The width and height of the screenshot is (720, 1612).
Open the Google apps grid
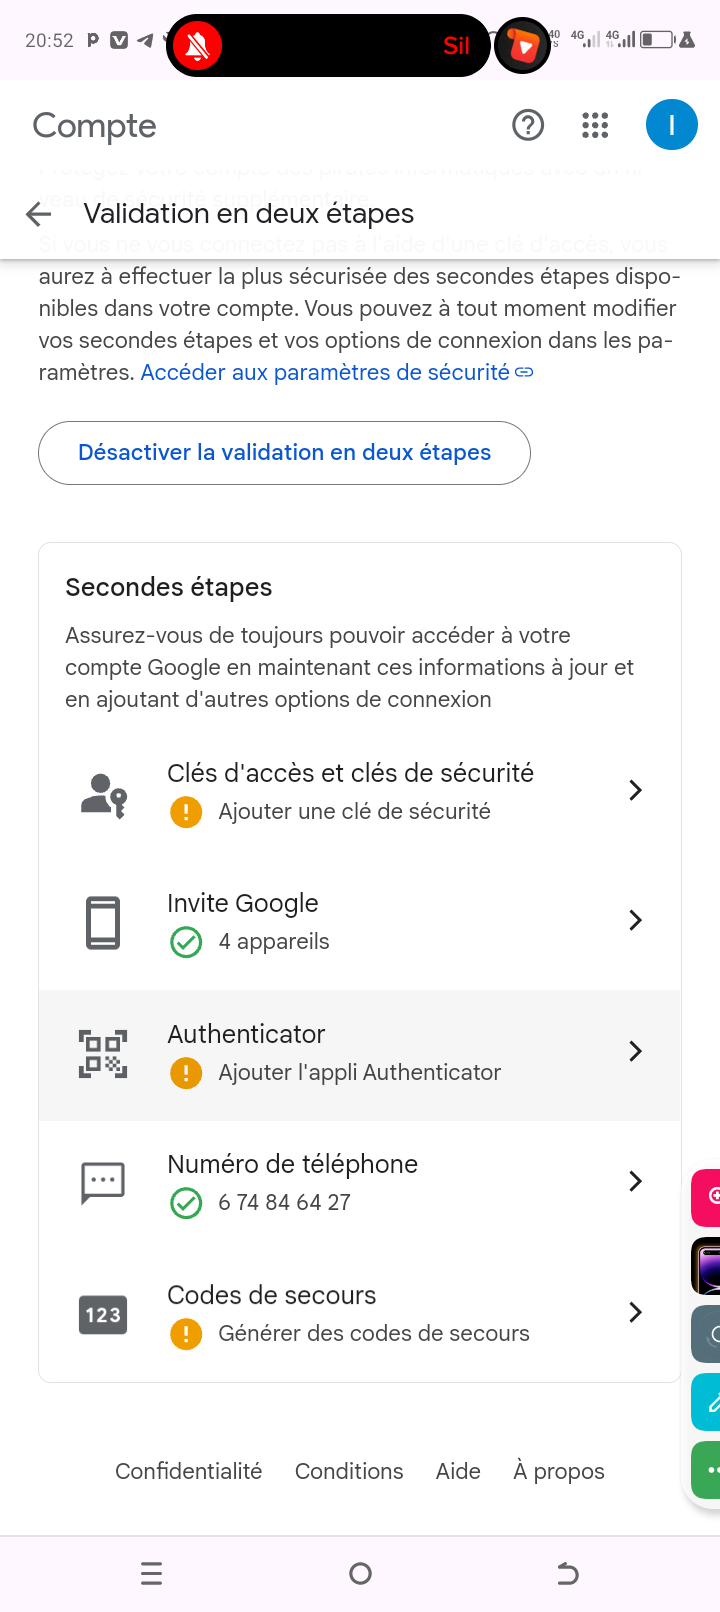click(x=595, y=125)
